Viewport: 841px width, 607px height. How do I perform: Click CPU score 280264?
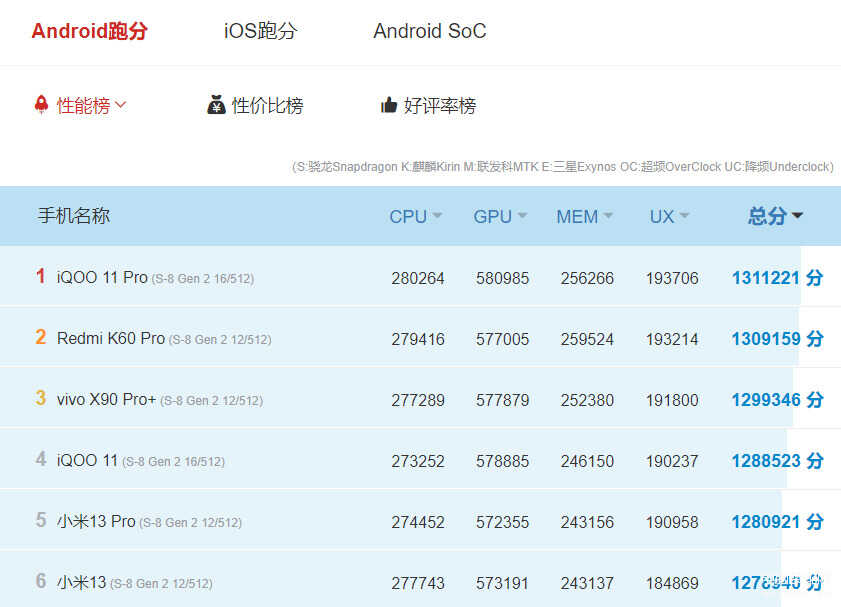click(x=418, y=278)
